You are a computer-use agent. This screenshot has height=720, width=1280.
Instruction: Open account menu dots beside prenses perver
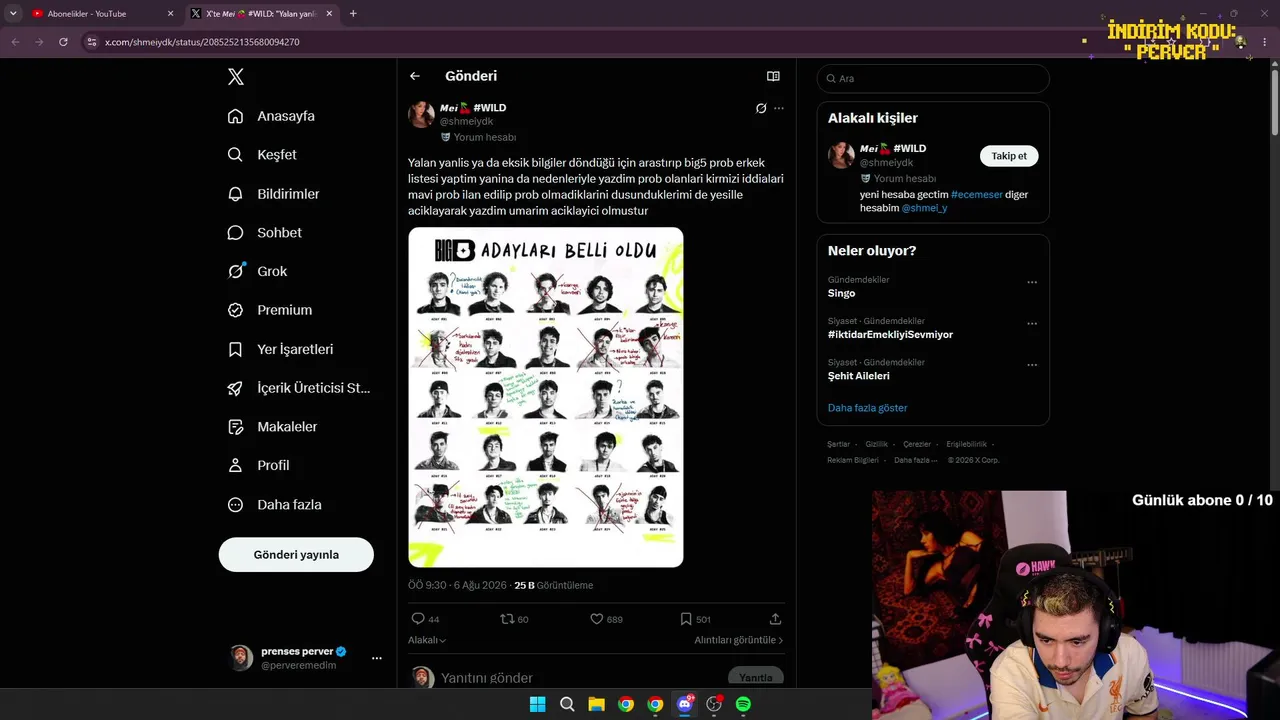tap(377, 658)
